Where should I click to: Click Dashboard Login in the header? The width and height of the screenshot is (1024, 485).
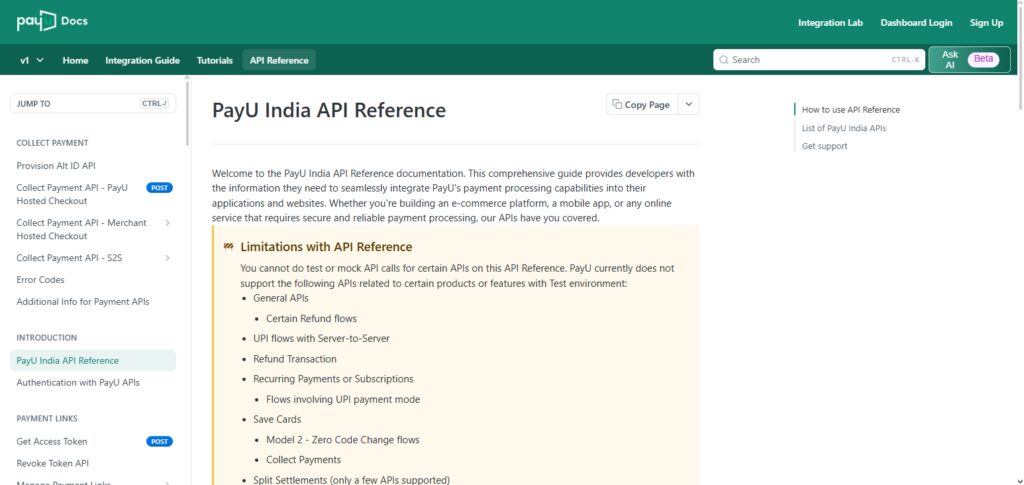[x=916, y=23]
